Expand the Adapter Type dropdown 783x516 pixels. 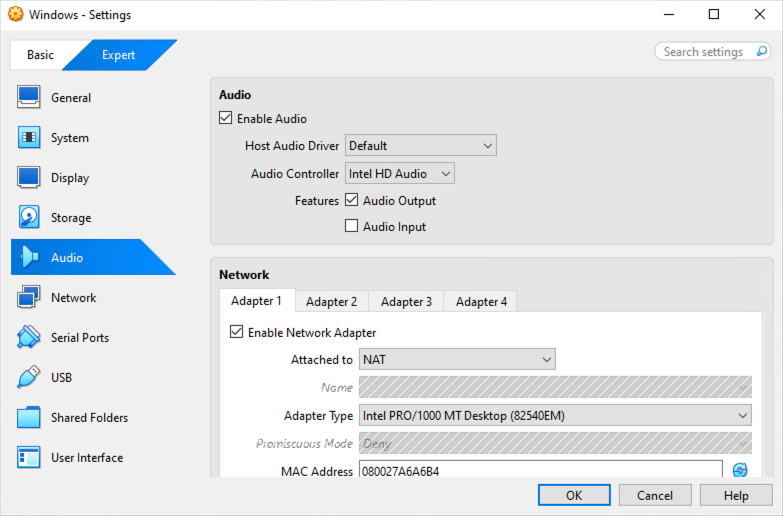click(x=555, y=415)
